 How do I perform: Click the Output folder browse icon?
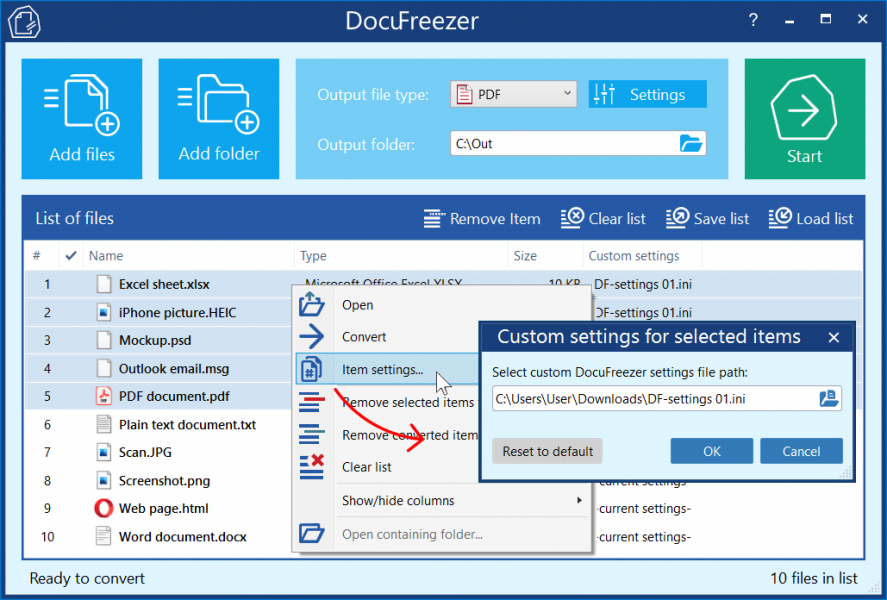click(x=691, y=144)
